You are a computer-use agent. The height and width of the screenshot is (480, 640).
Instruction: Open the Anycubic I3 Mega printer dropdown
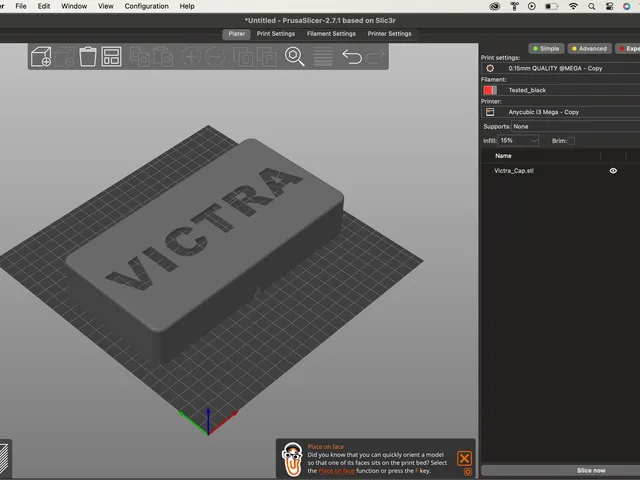(561, 112)
